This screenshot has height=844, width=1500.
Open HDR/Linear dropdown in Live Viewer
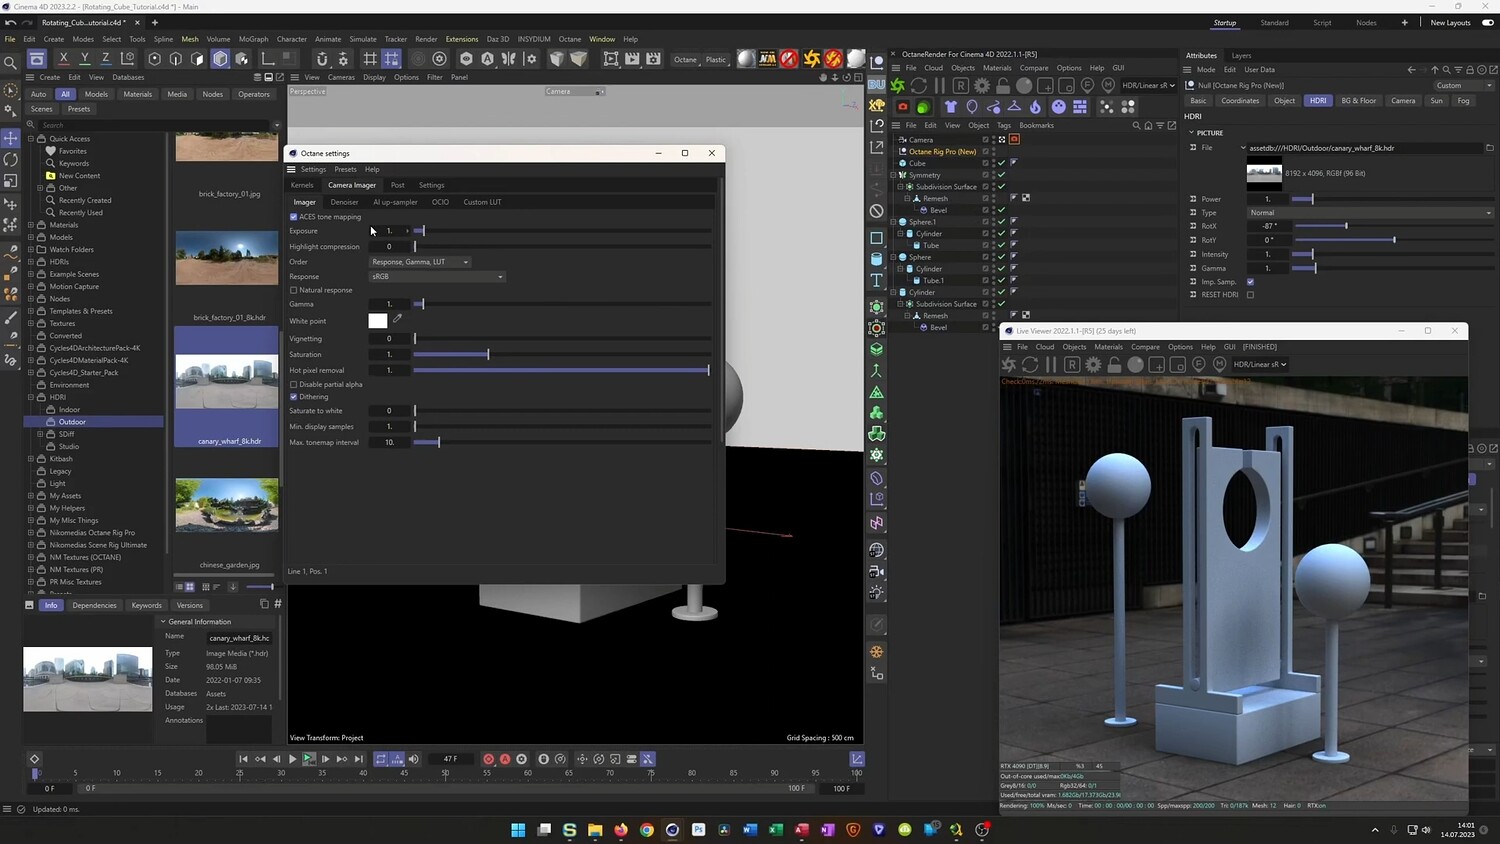click(1260, 365)
